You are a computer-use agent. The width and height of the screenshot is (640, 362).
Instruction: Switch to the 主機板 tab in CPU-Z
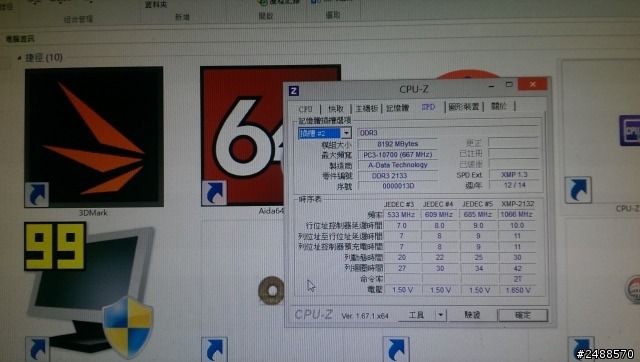tap(366, 108)
